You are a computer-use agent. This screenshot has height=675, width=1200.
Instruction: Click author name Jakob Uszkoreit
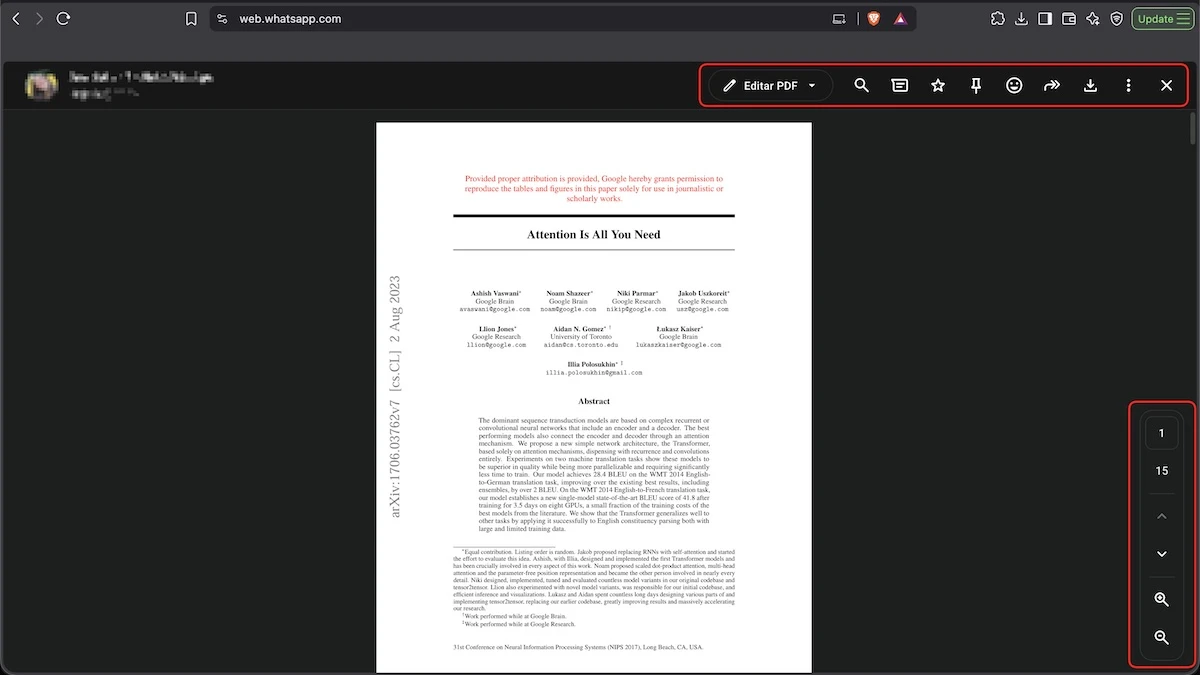704,293
